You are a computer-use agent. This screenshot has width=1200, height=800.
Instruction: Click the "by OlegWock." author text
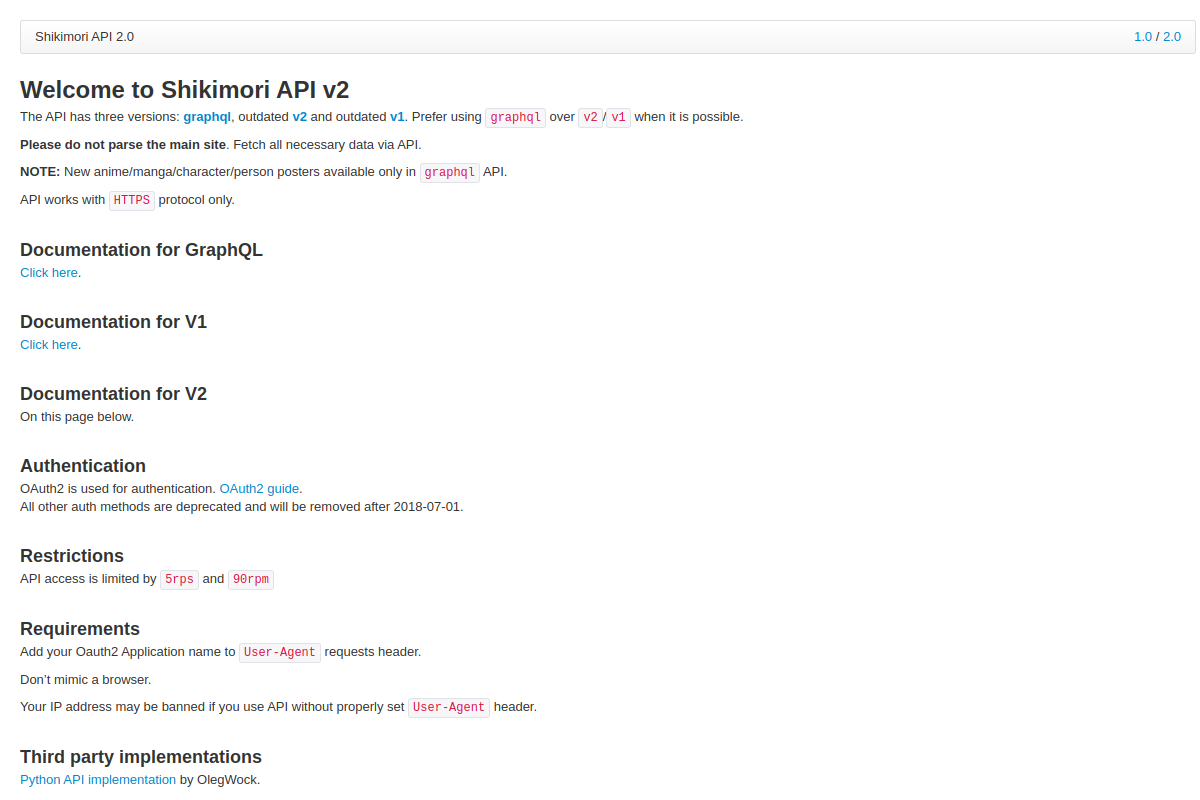(x=220, y=779)
